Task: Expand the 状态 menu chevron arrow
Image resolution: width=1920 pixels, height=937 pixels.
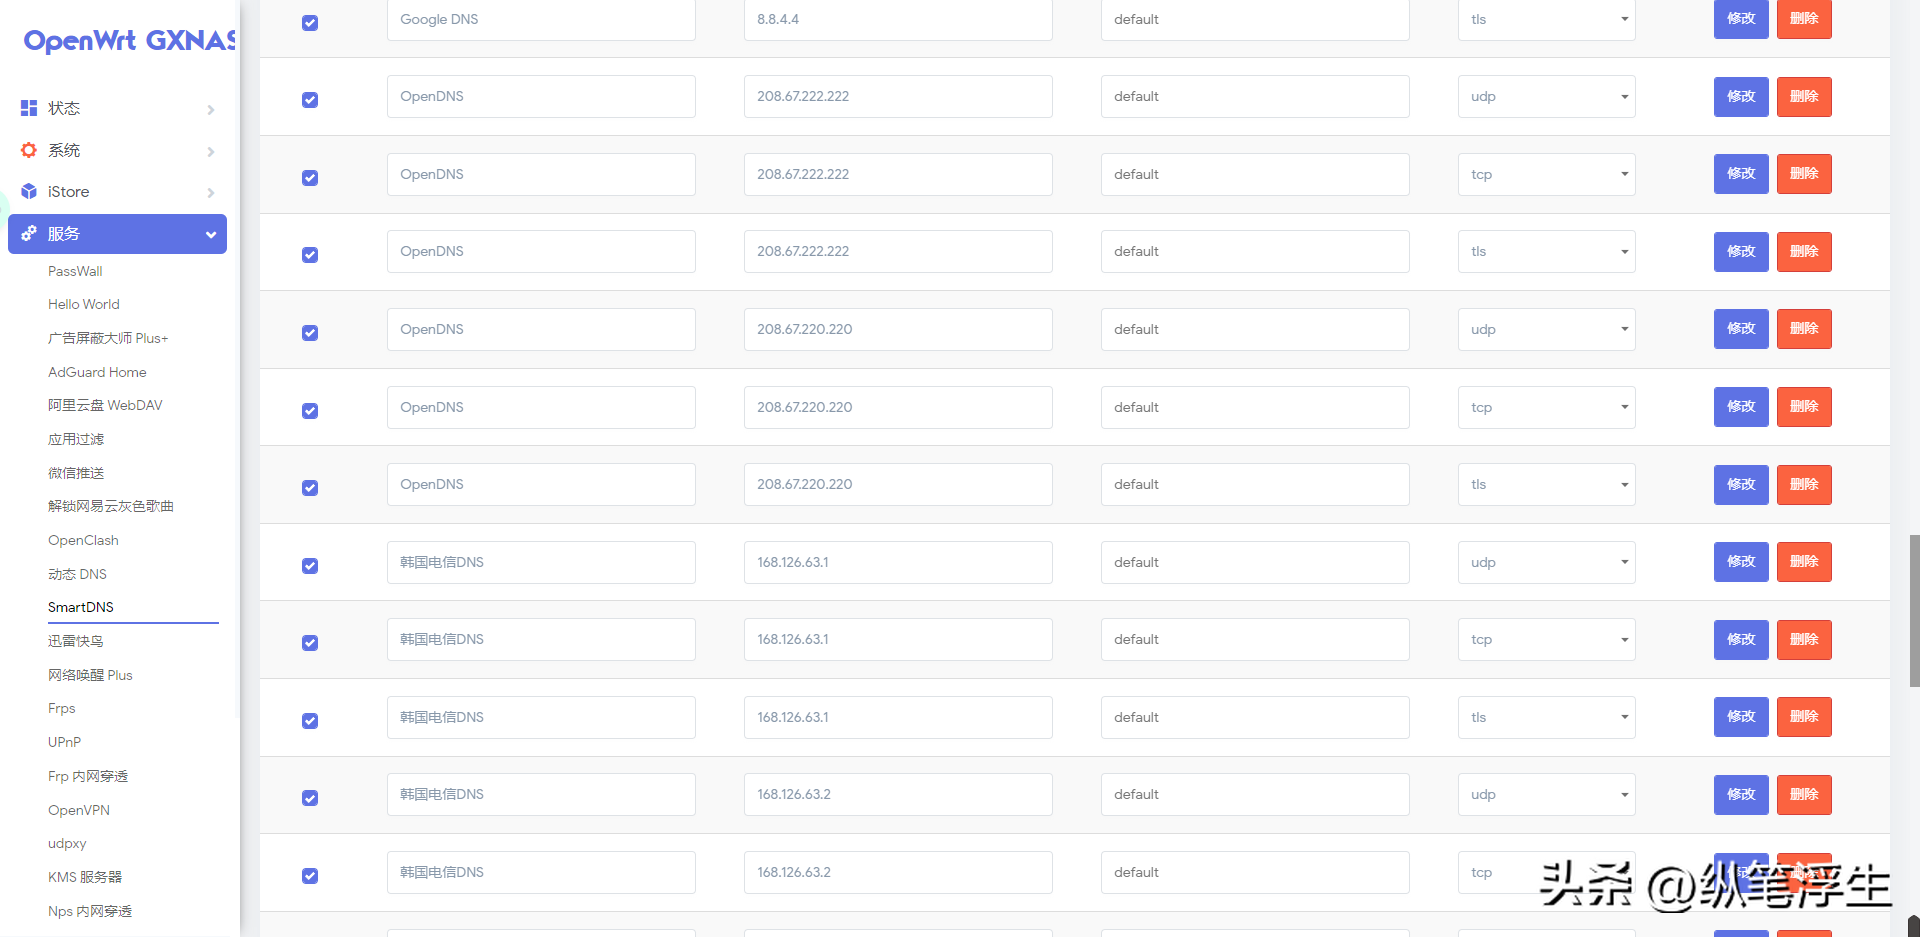Action: 211,109
